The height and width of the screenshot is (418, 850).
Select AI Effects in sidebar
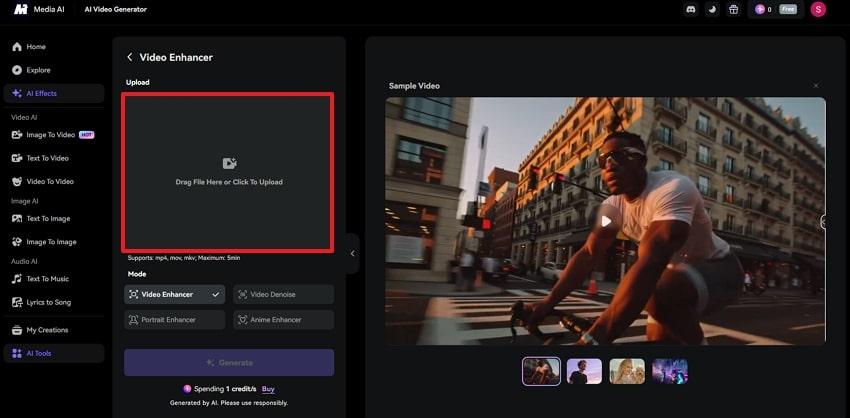pyautogui.click(x=54, y=93)
